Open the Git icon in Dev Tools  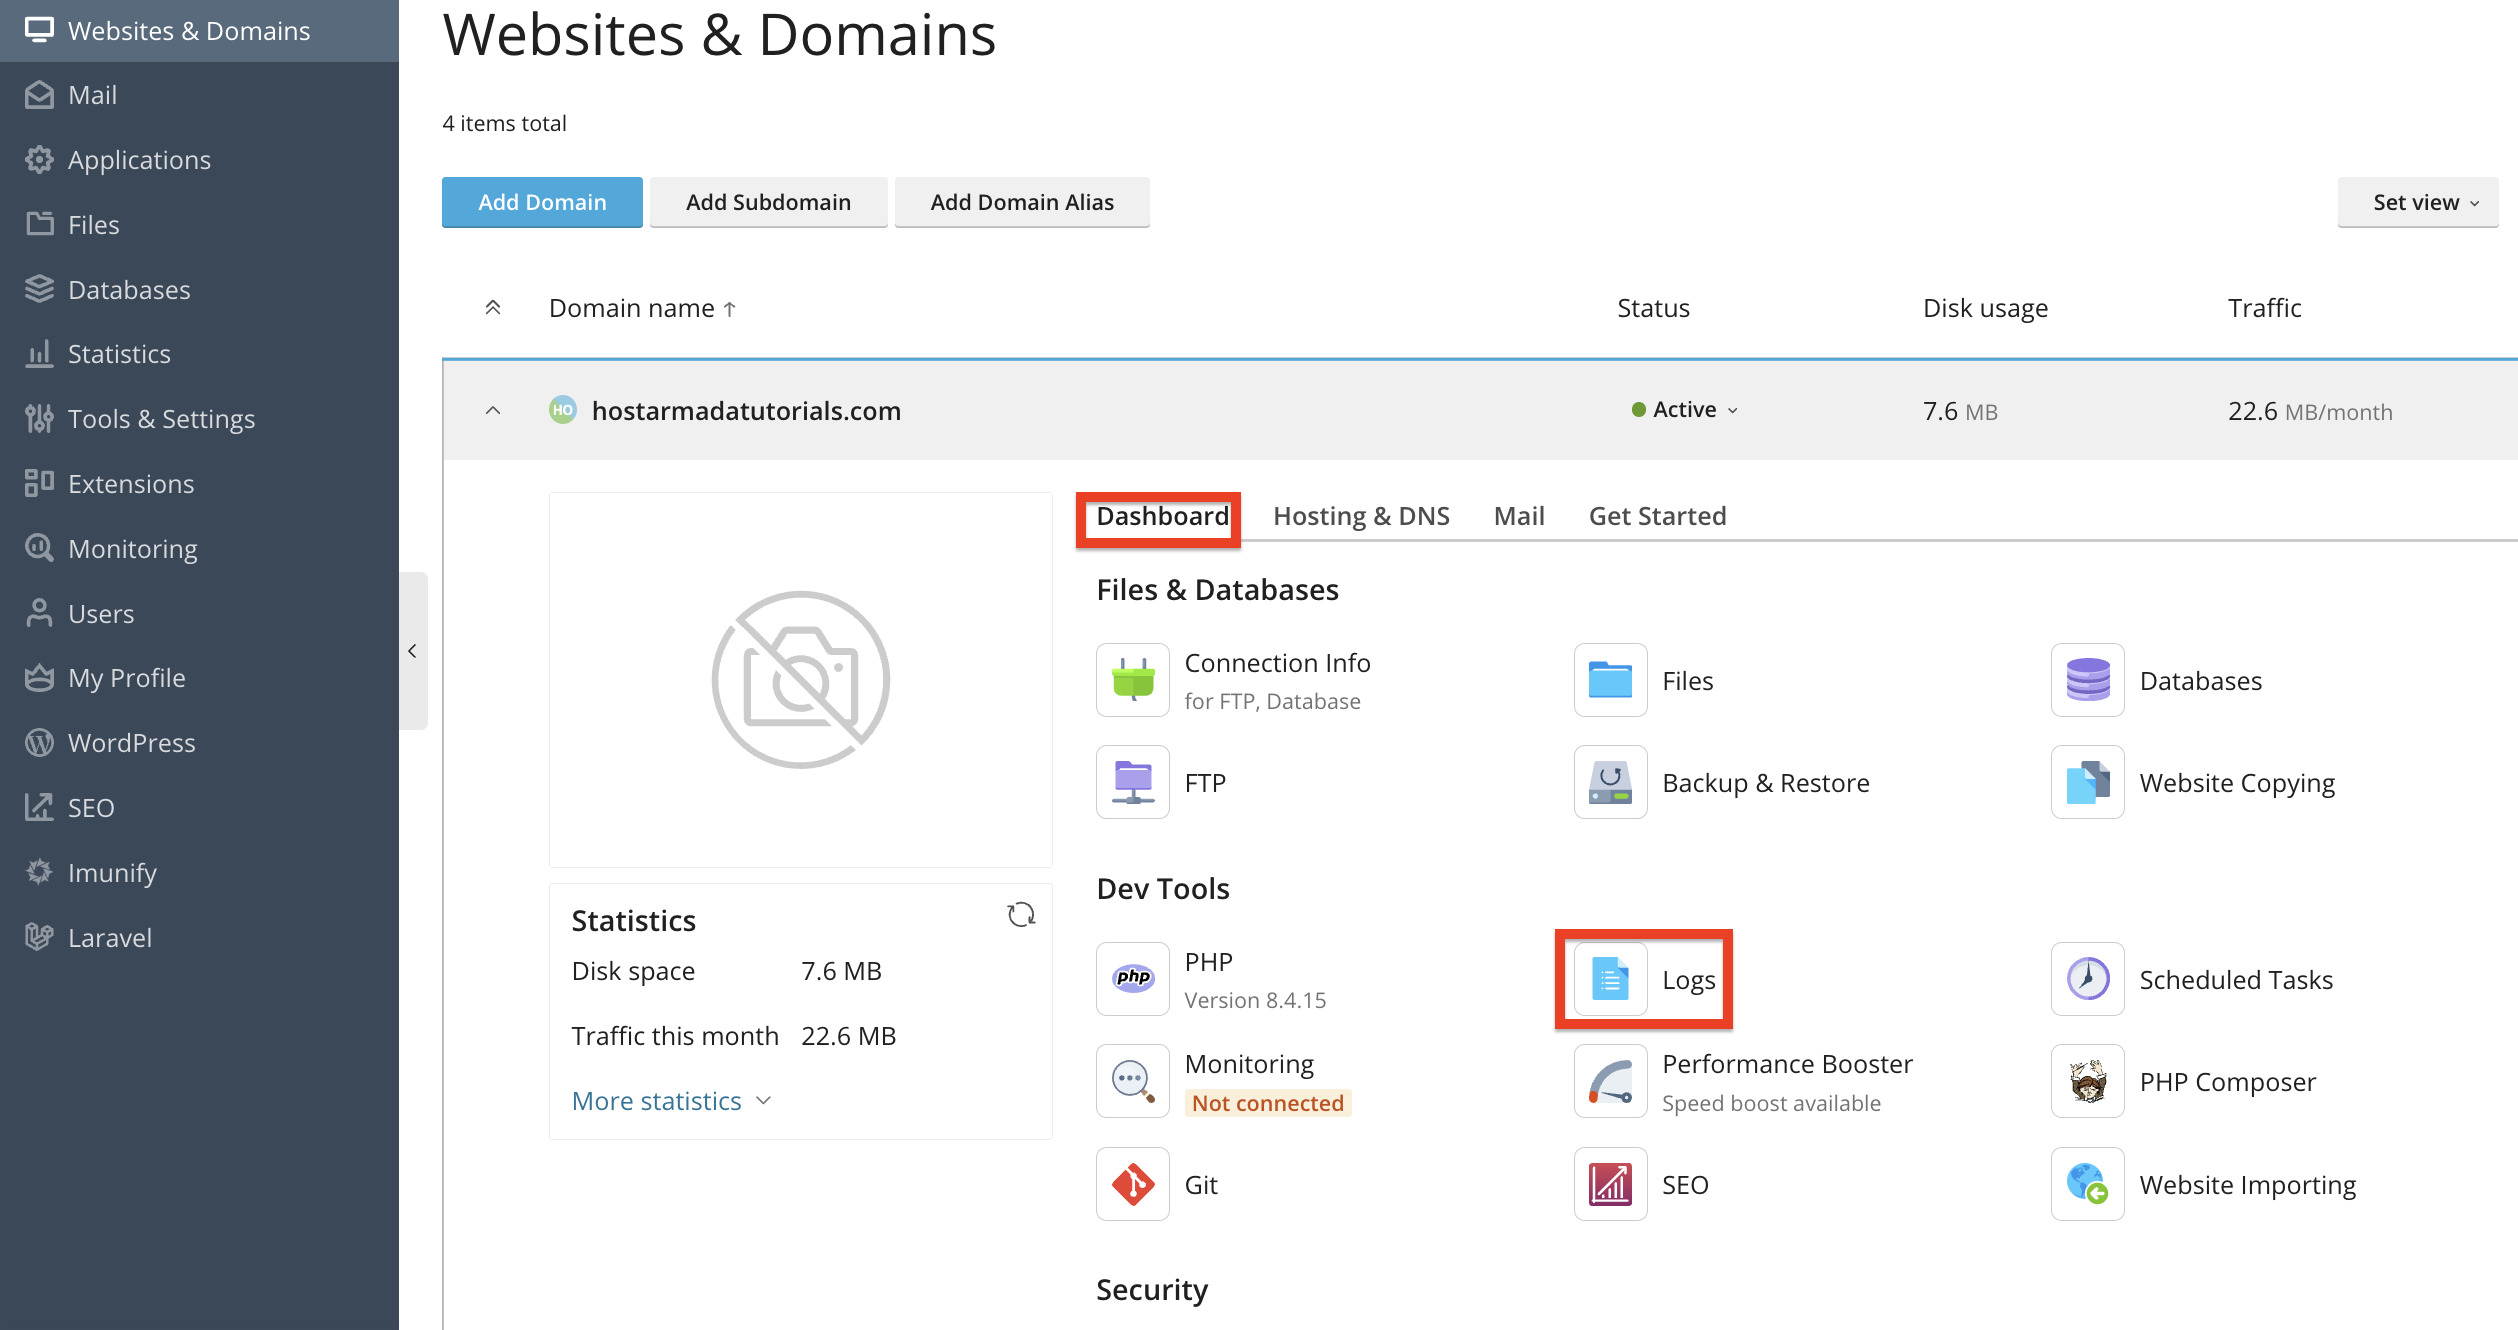coord(1132,1184)
